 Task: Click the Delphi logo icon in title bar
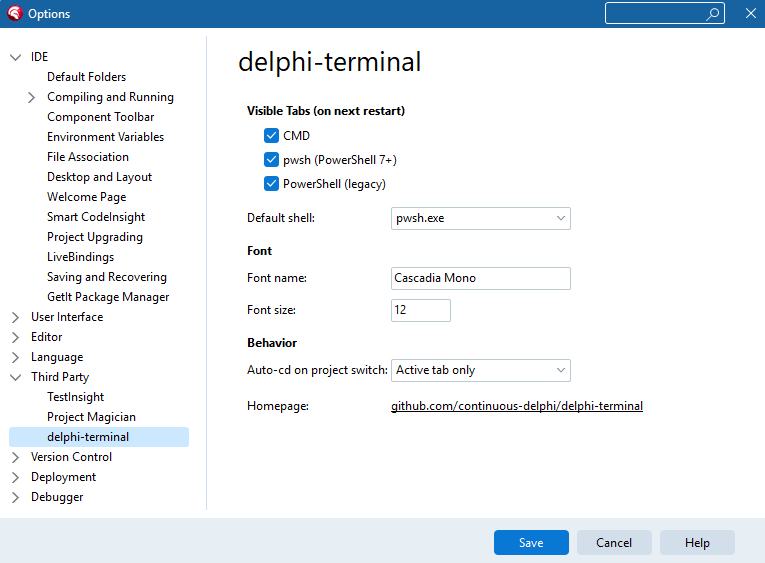pyautogui.click(x=15, y=13)
